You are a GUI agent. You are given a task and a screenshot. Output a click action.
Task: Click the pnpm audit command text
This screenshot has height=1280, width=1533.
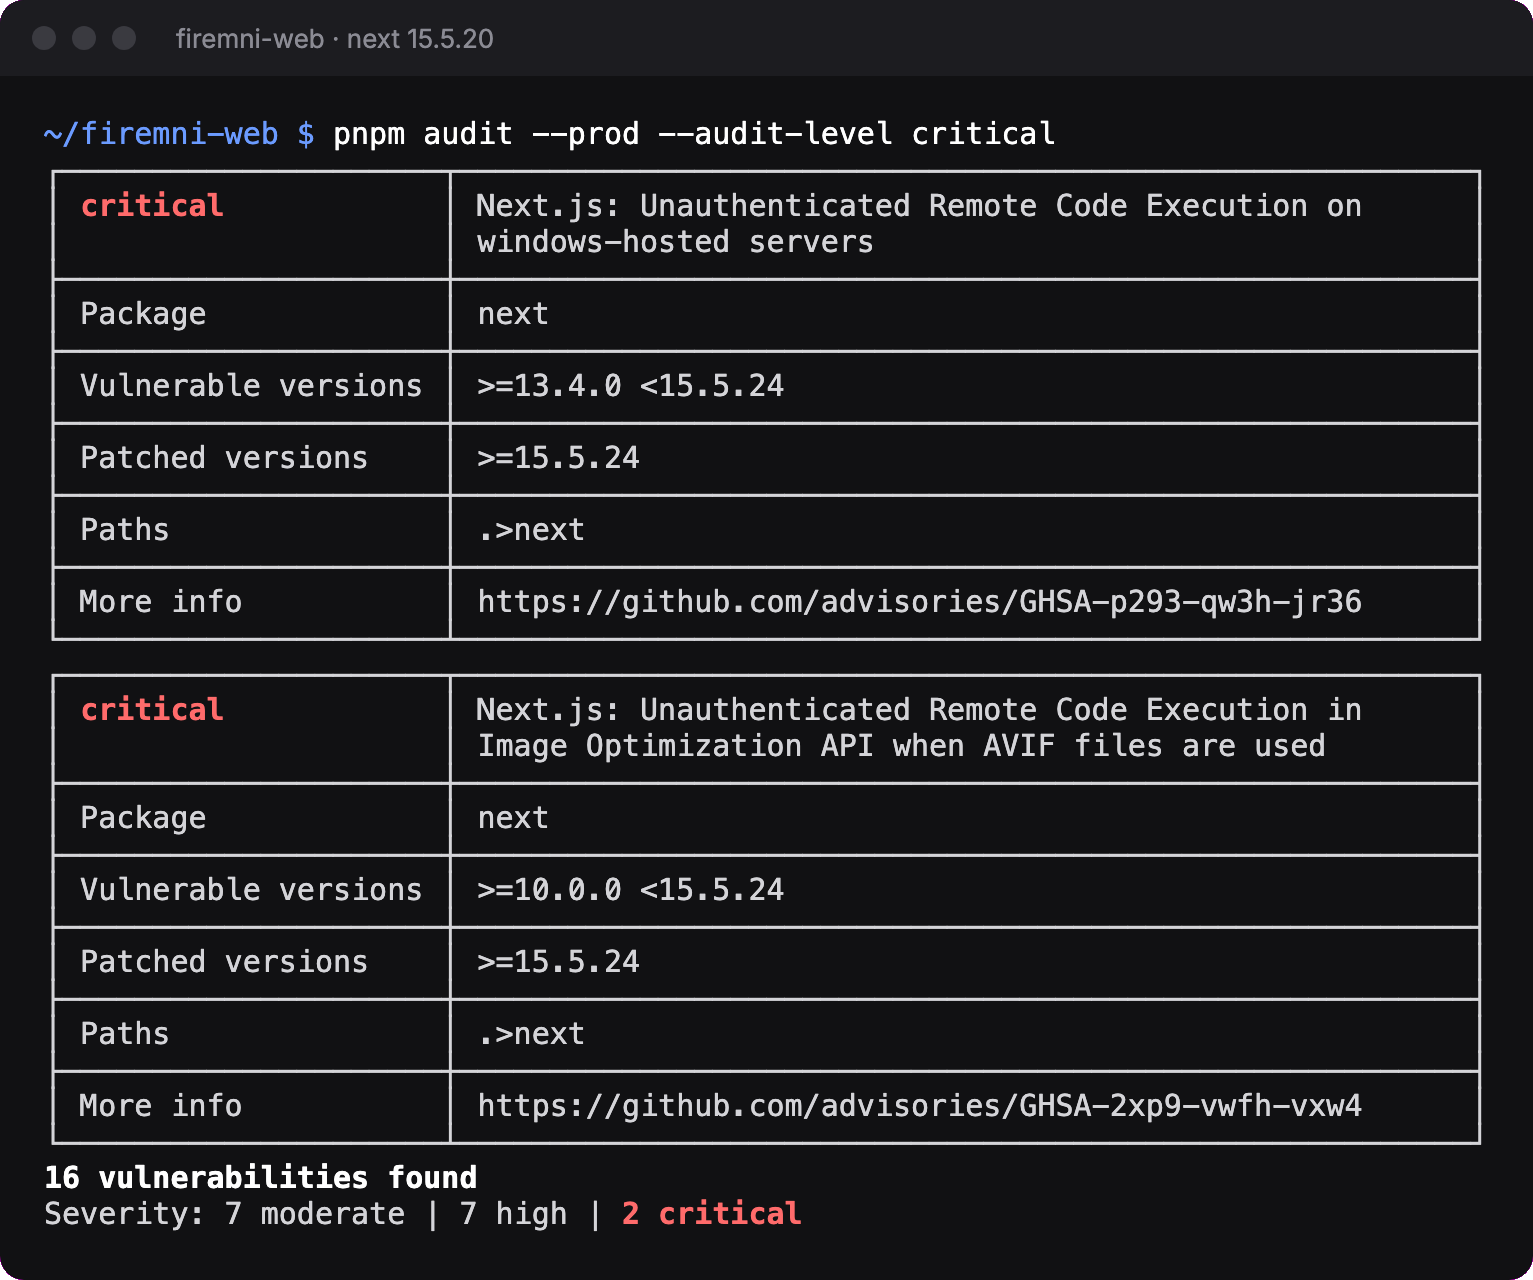[694, 134]
